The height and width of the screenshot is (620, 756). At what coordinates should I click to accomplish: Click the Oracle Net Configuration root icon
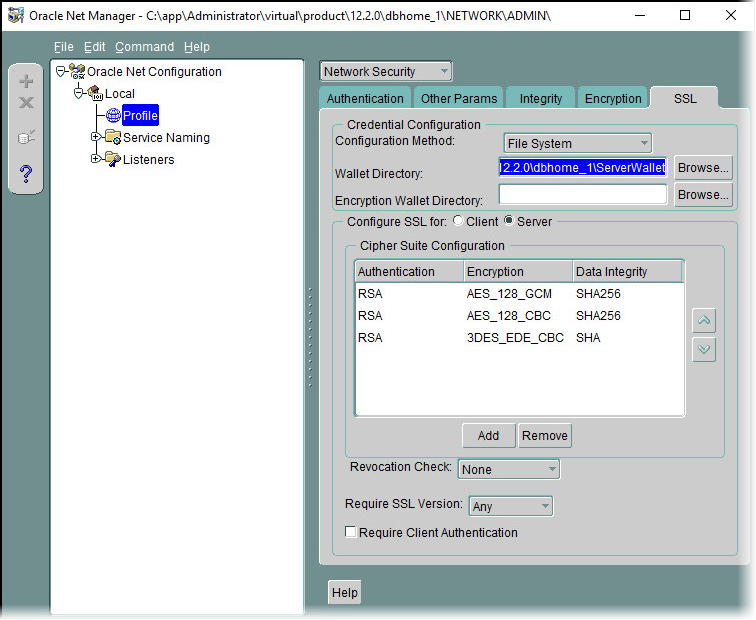[77, 71]
